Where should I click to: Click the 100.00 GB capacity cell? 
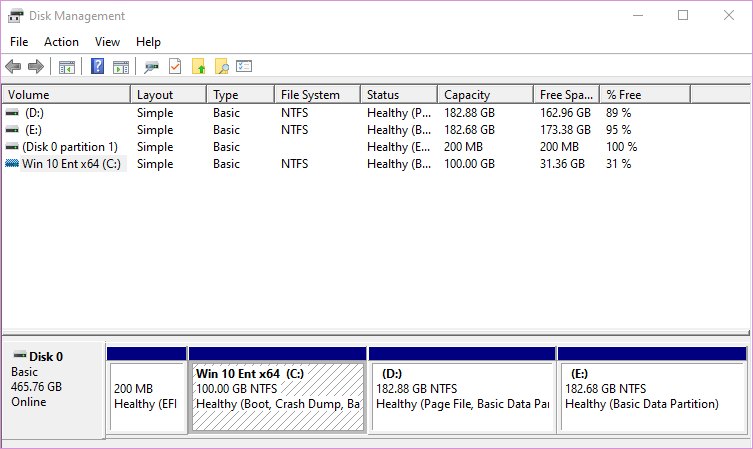click(469, 164)
